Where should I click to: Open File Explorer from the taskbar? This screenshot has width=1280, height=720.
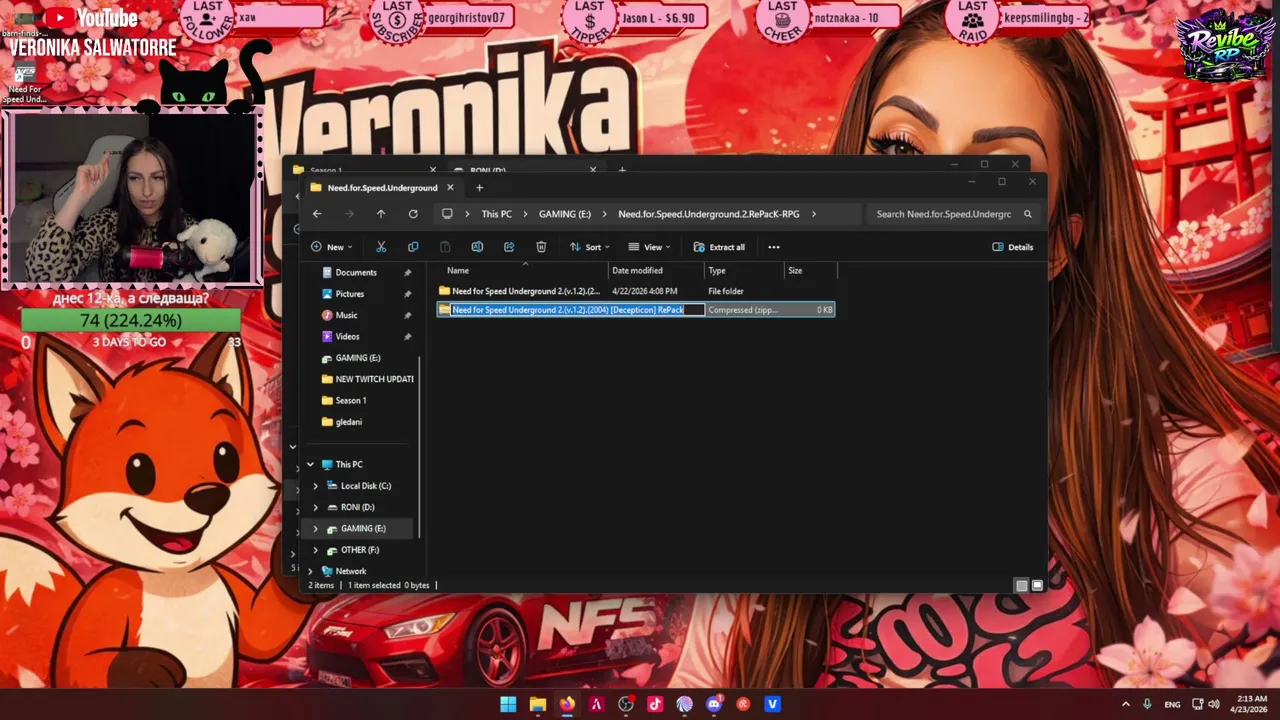(x=538, y=704)
